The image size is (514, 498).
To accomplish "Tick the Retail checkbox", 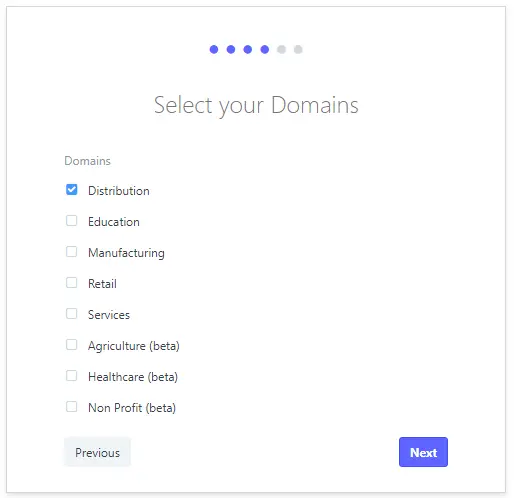I will click(71, 283).
